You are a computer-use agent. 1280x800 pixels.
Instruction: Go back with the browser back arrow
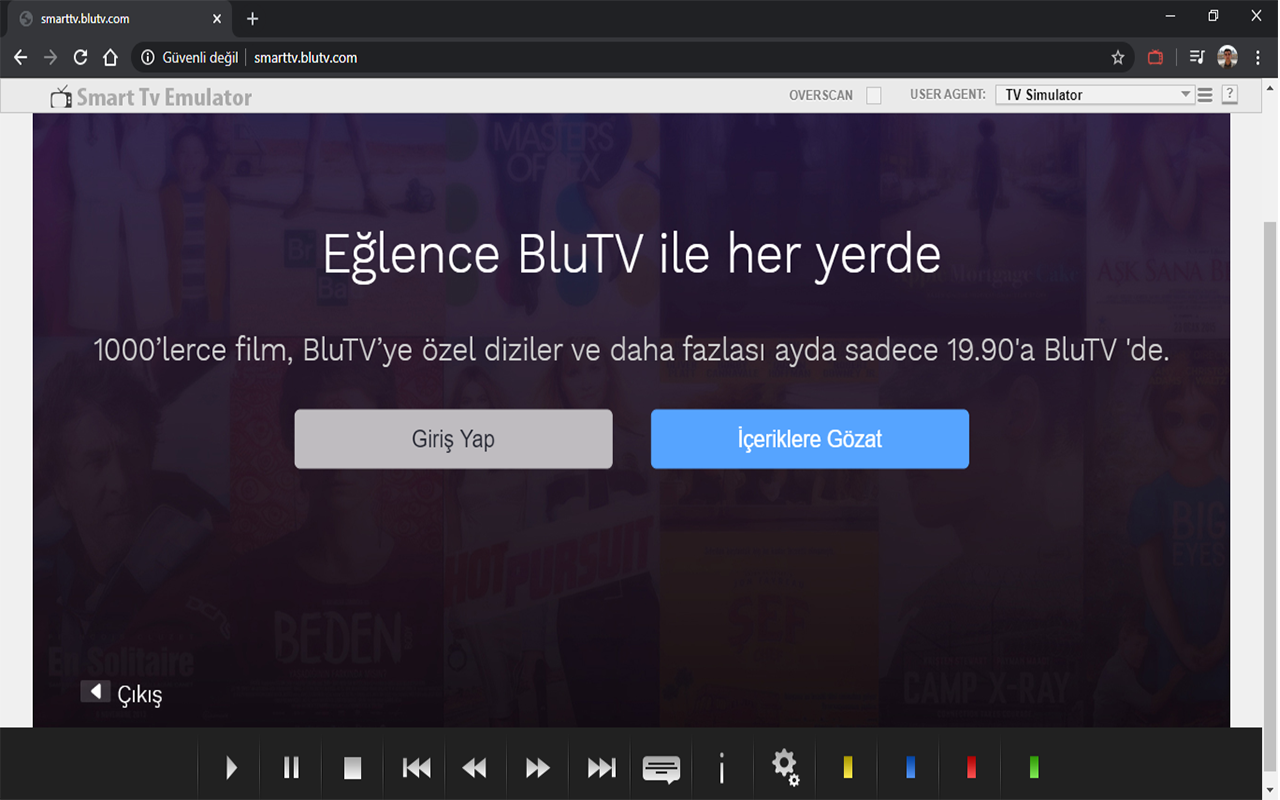(20, 58)
